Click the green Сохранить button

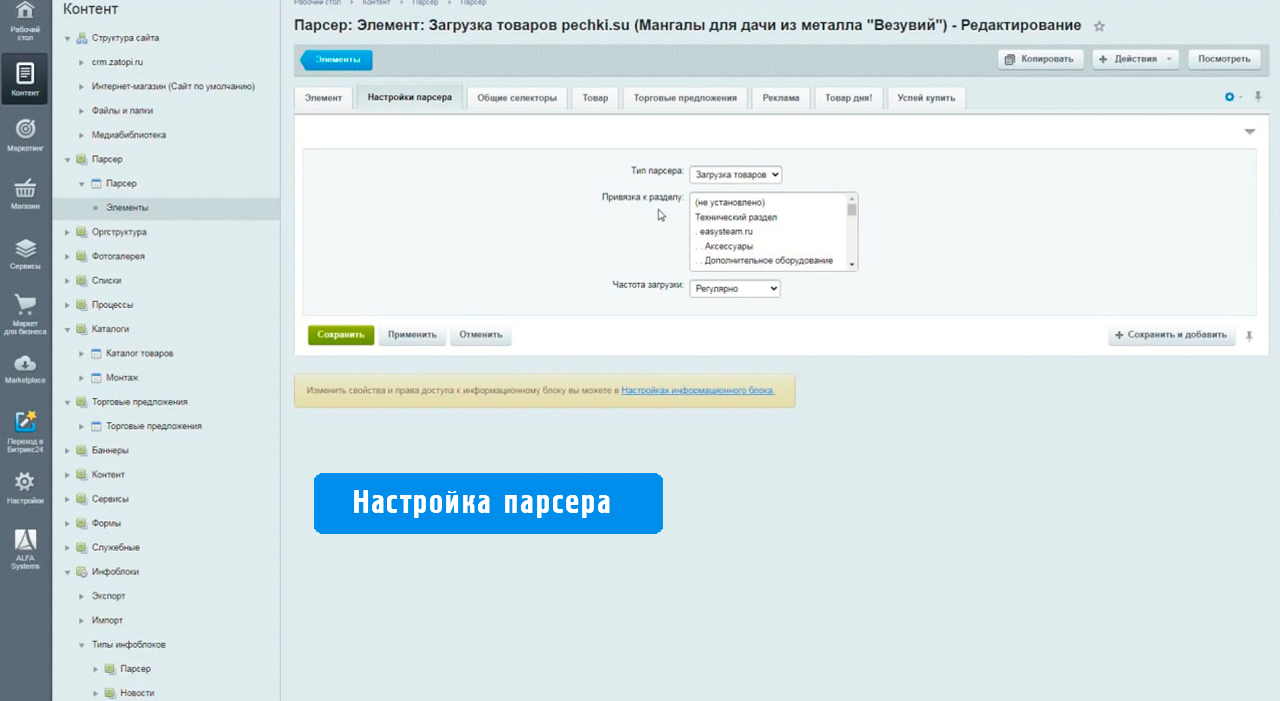(x=341, y=335)
